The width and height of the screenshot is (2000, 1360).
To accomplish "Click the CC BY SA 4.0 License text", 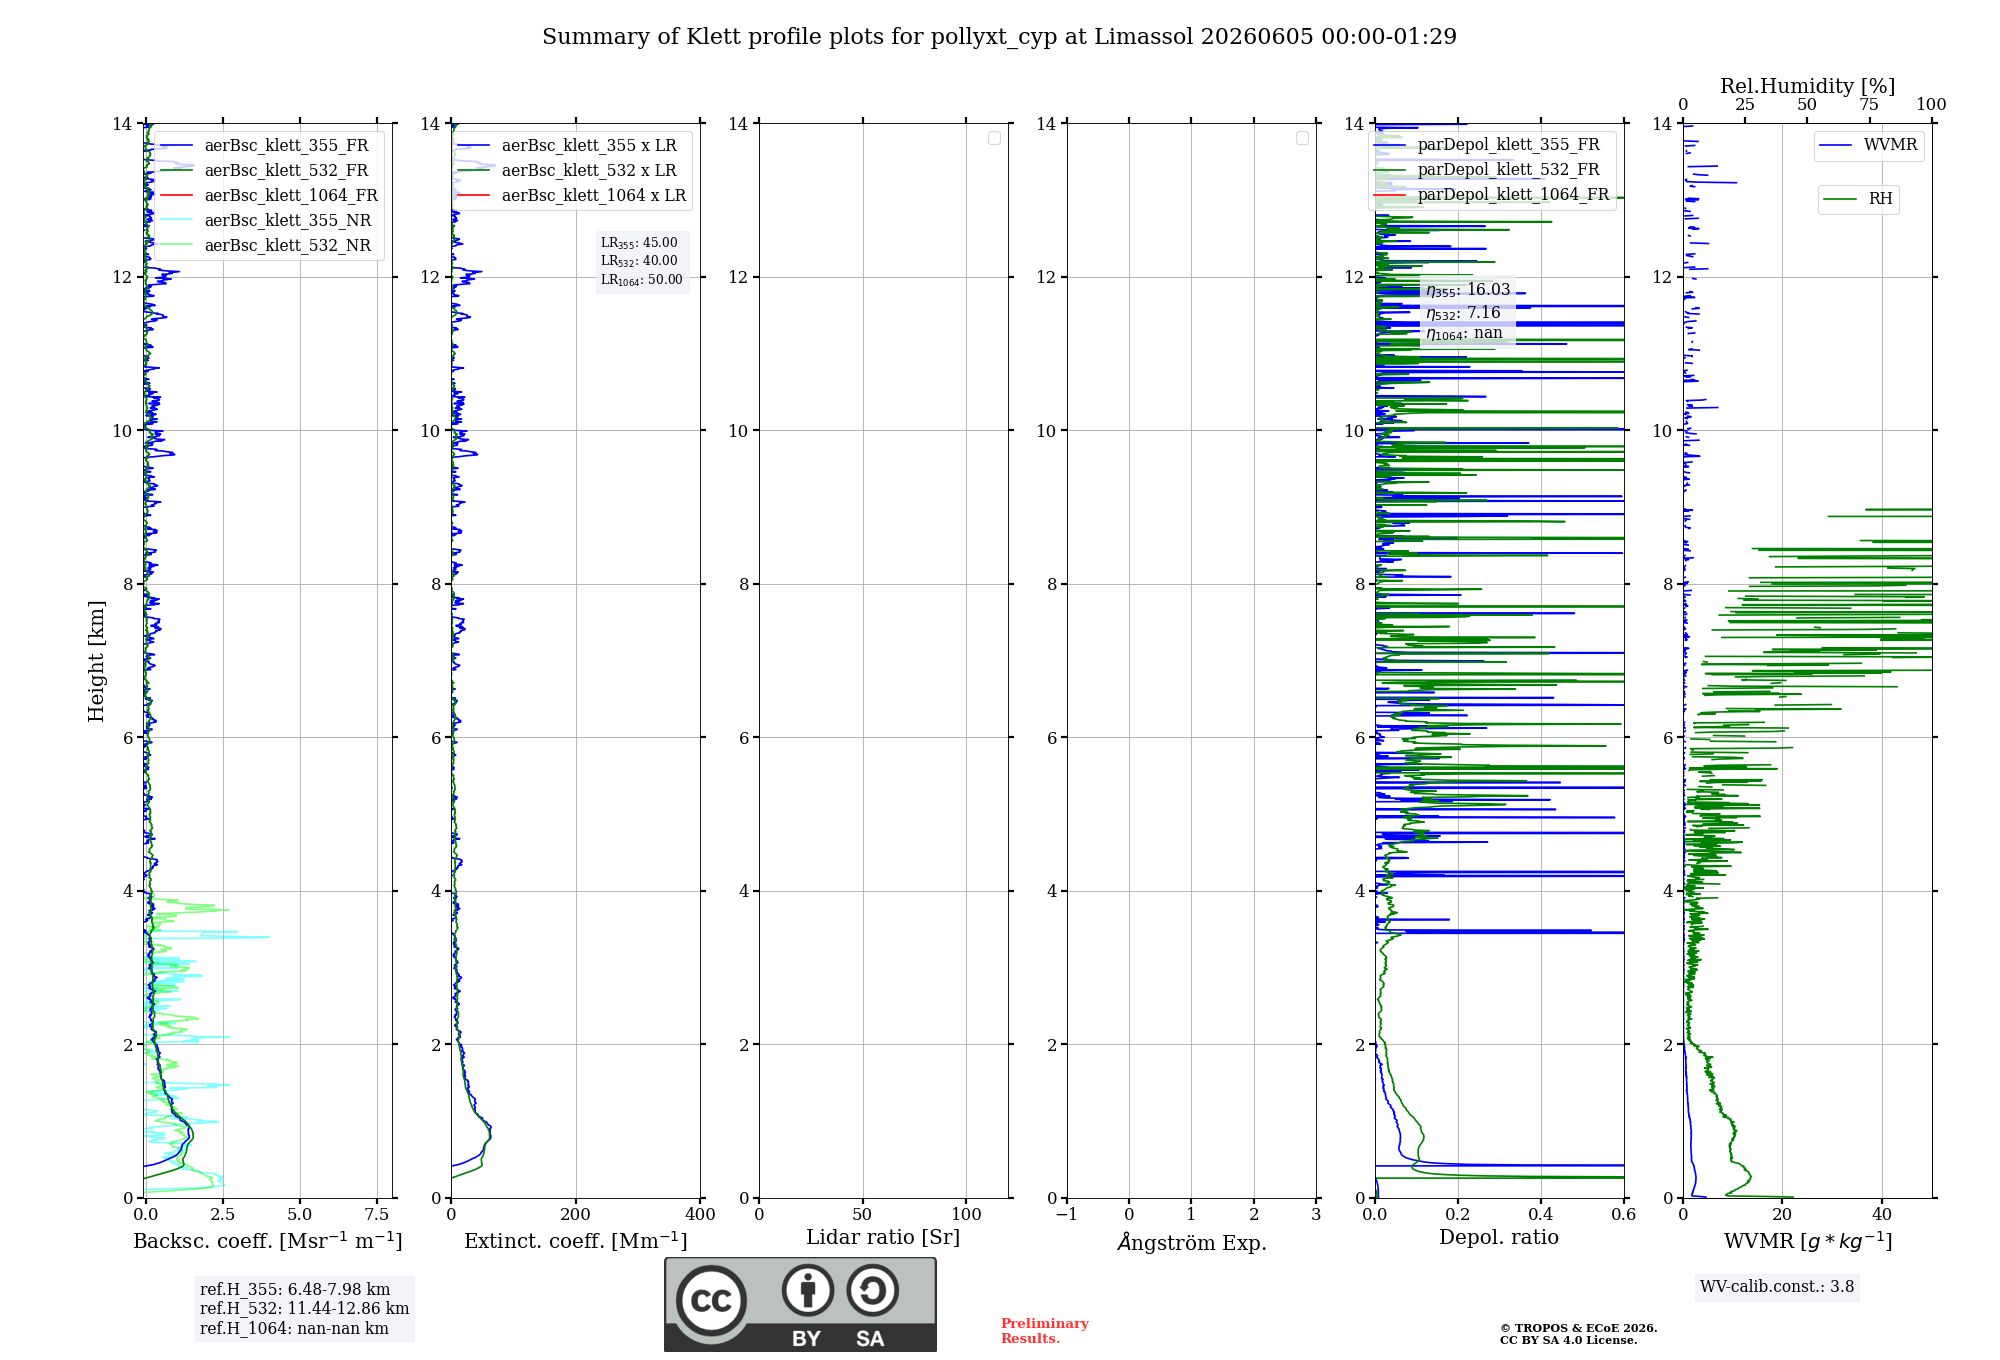I will [x=1569, y=1340].
